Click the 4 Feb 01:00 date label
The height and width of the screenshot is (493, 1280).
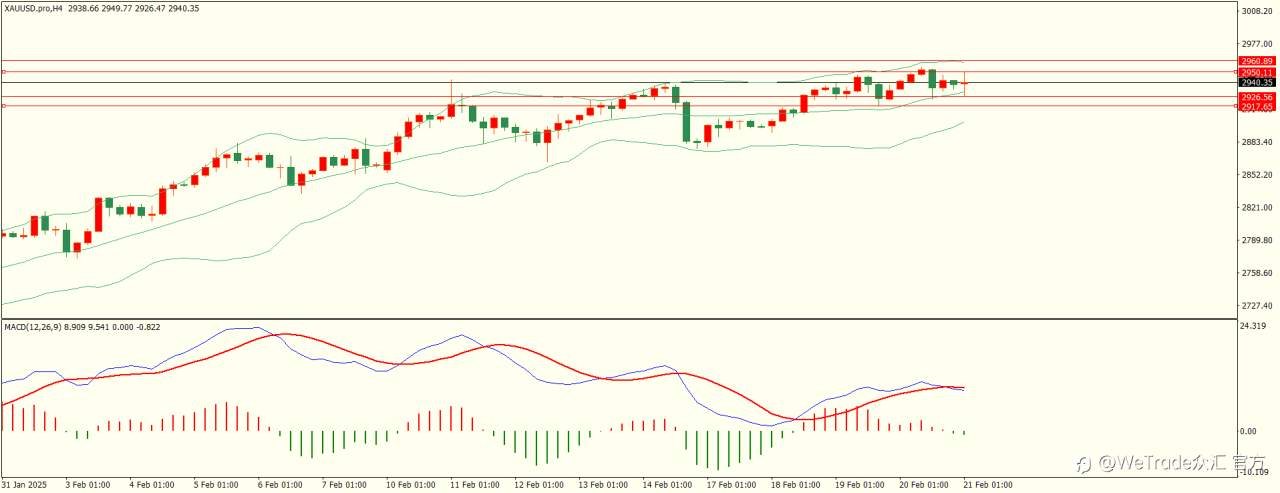152,485
